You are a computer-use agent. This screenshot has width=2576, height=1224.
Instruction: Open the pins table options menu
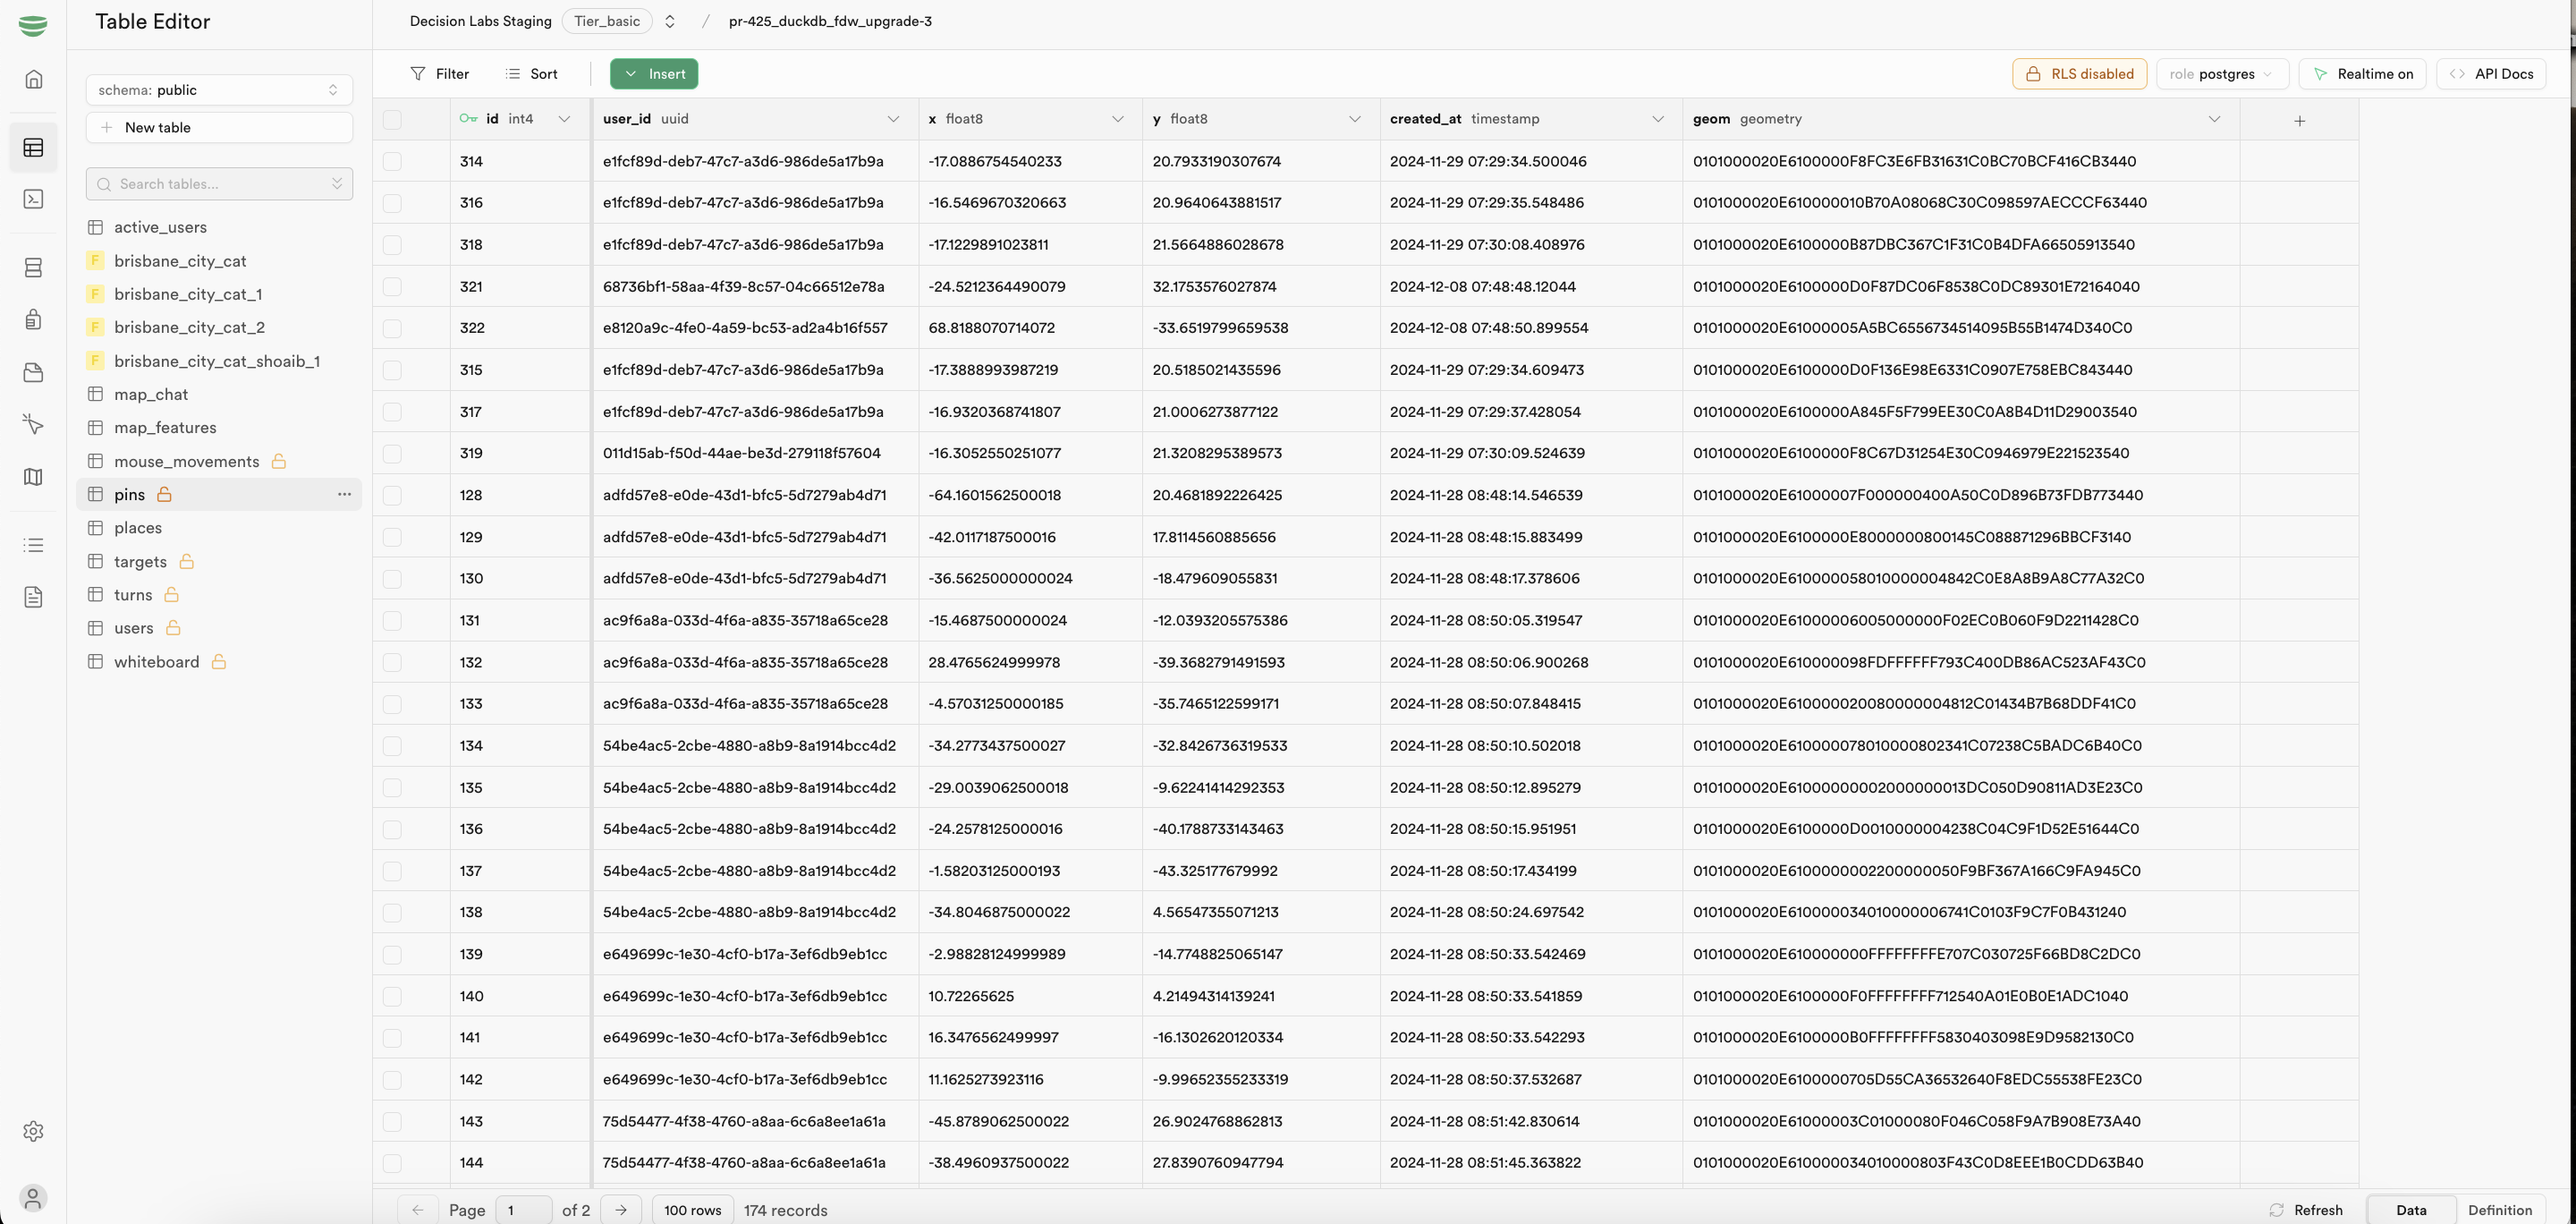(344, 494)
